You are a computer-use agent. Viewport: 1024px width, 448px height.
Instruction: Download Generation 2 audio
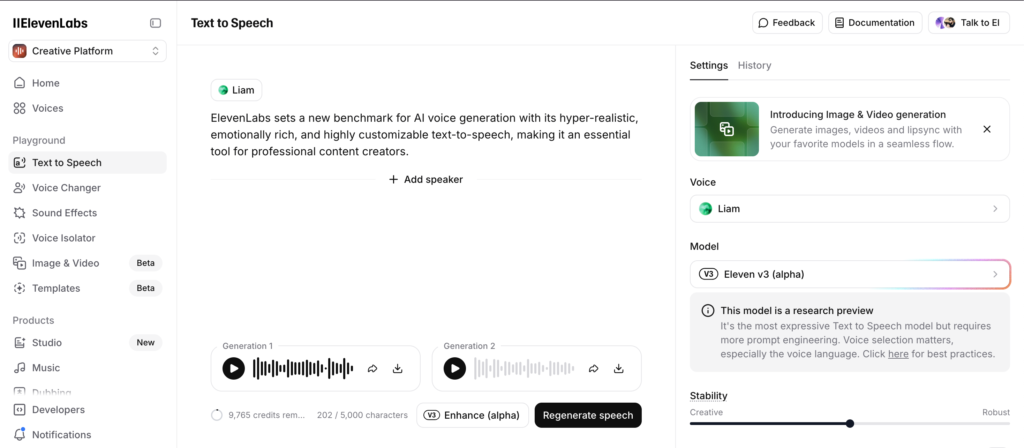click(618, 368)
